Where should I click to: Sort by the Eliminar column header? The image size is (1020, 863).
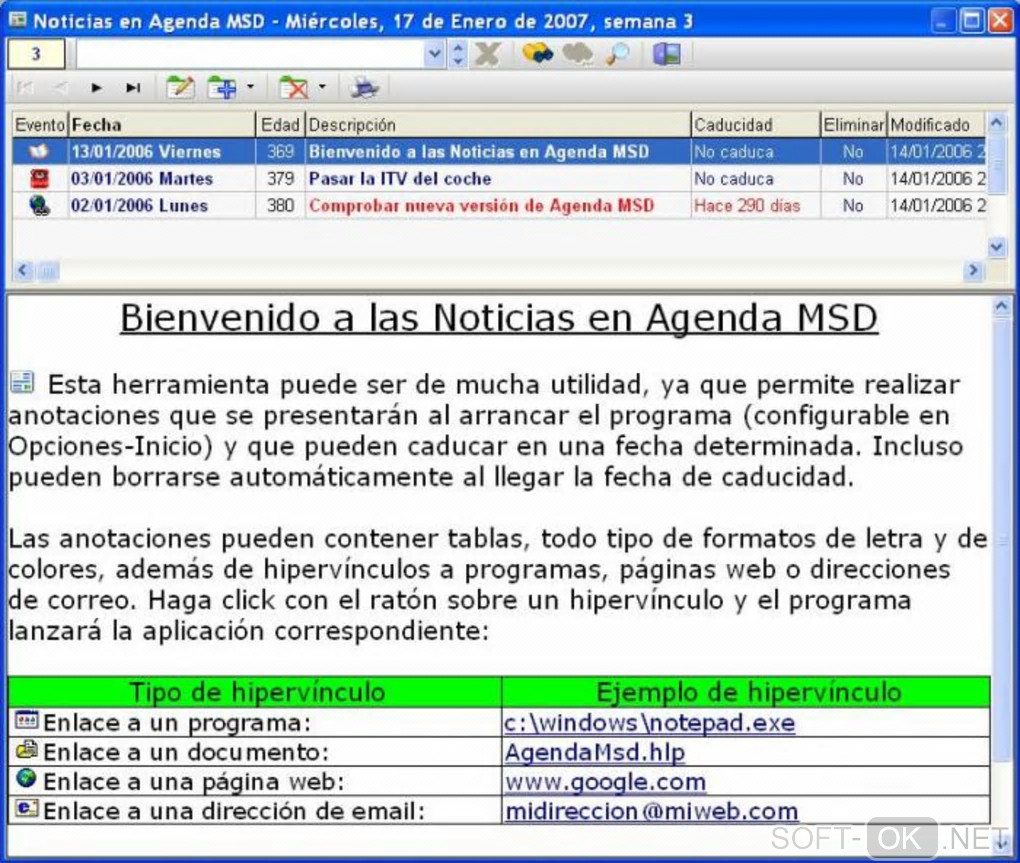pos(853,124)
